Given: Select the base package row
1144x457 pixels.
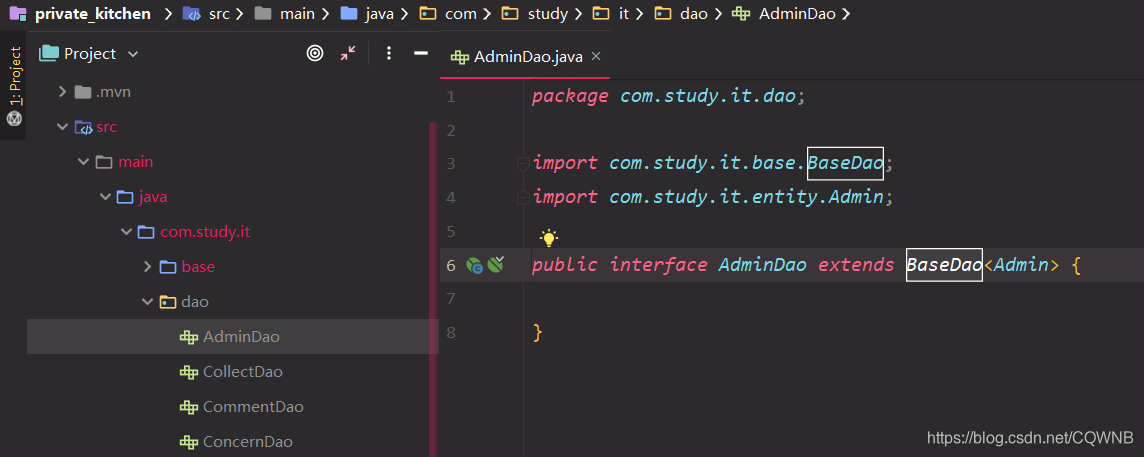Looking at the screenshot, I should click(x=233, y=267).
